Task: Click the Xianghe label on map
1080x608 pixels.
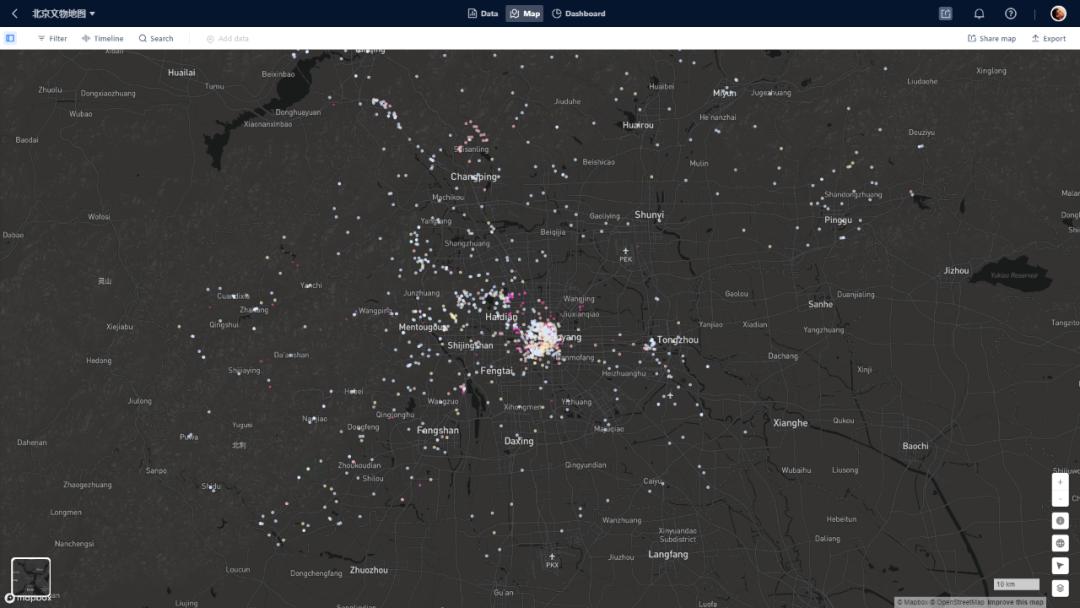Action: tap(790, 423)
